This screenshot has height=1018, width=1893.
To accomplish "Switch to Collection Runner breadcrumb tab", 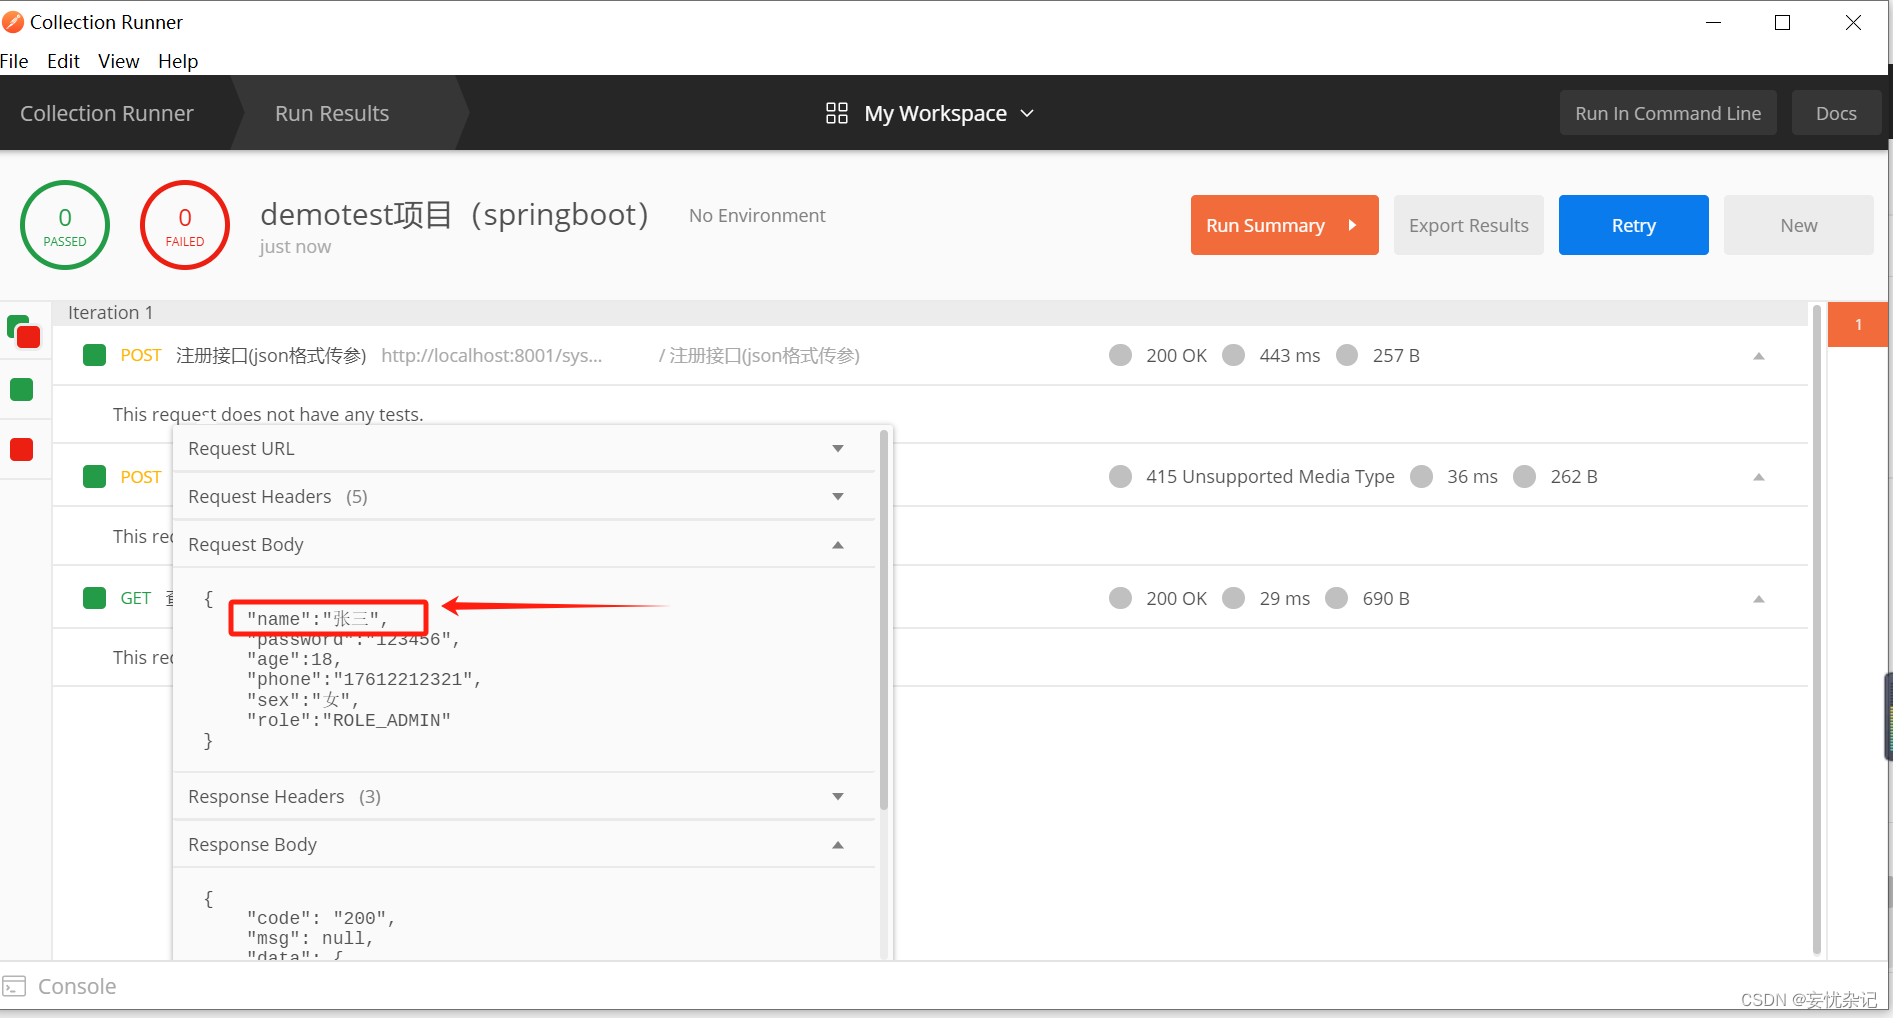I will tap(107, 113).
